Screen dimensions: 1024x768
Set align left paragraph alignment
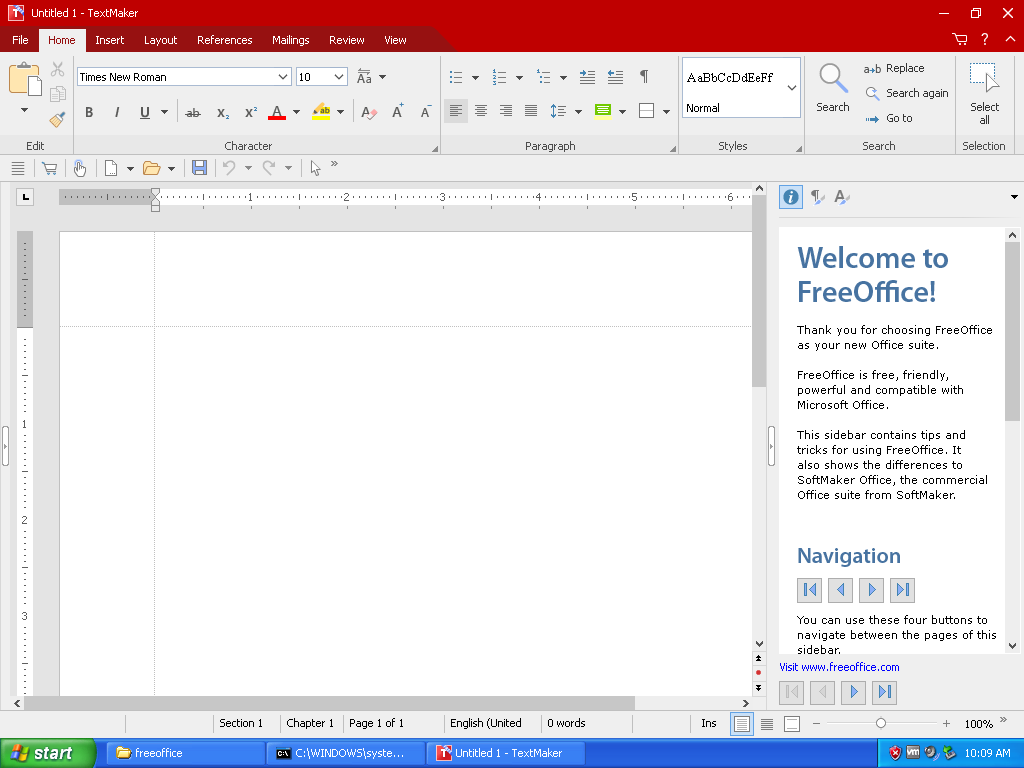(456, 111)
